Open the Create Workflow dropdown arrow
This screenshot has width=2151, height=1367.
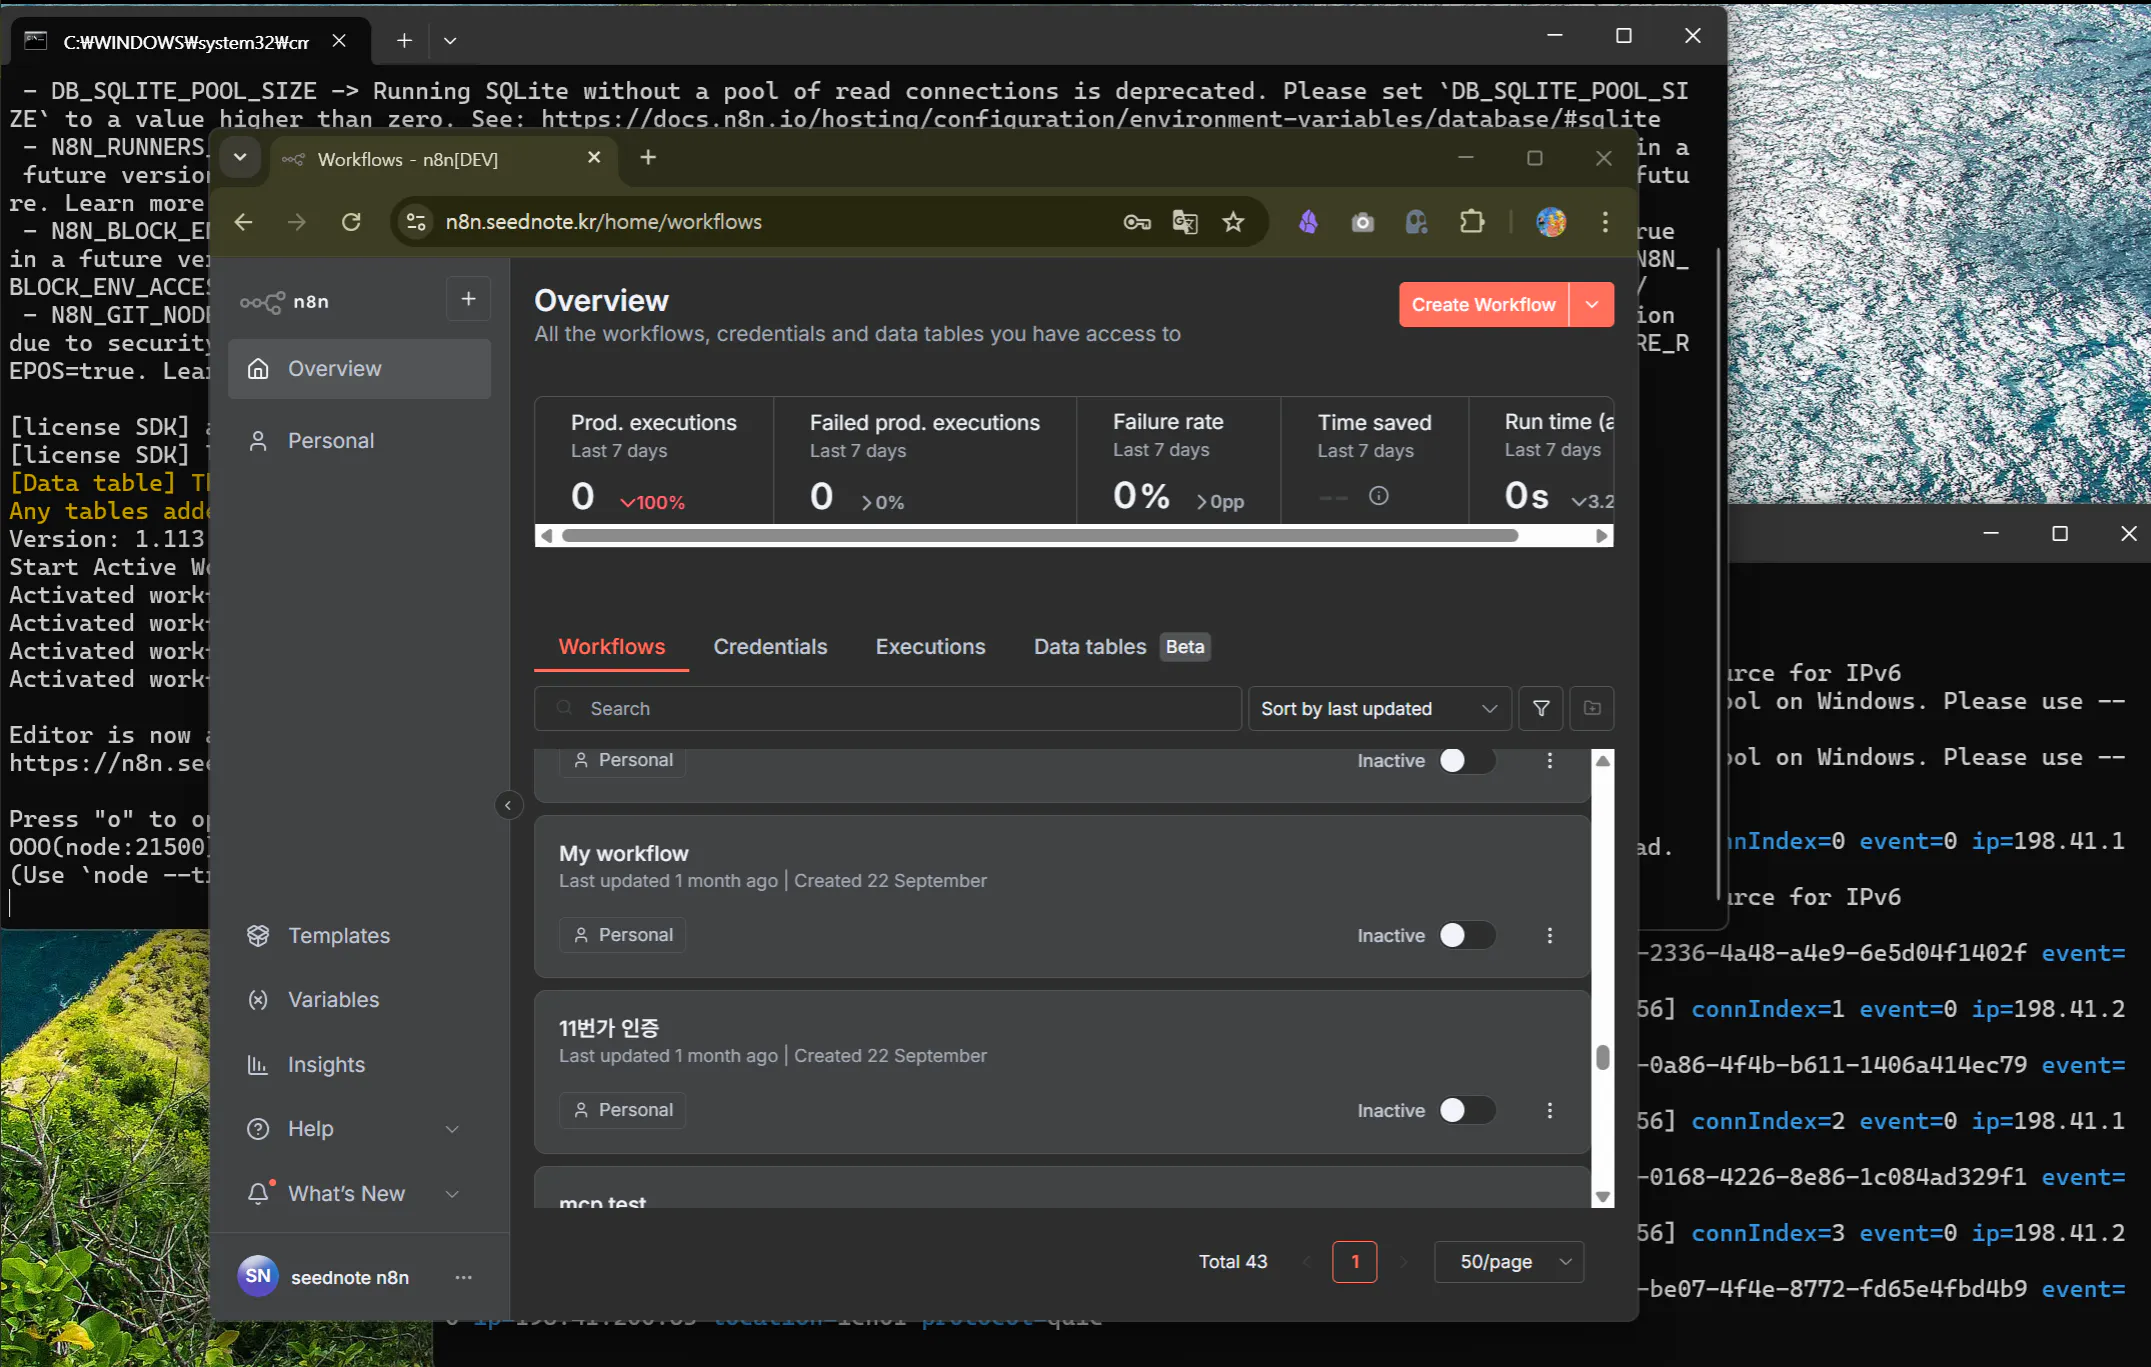[1592, 304]
